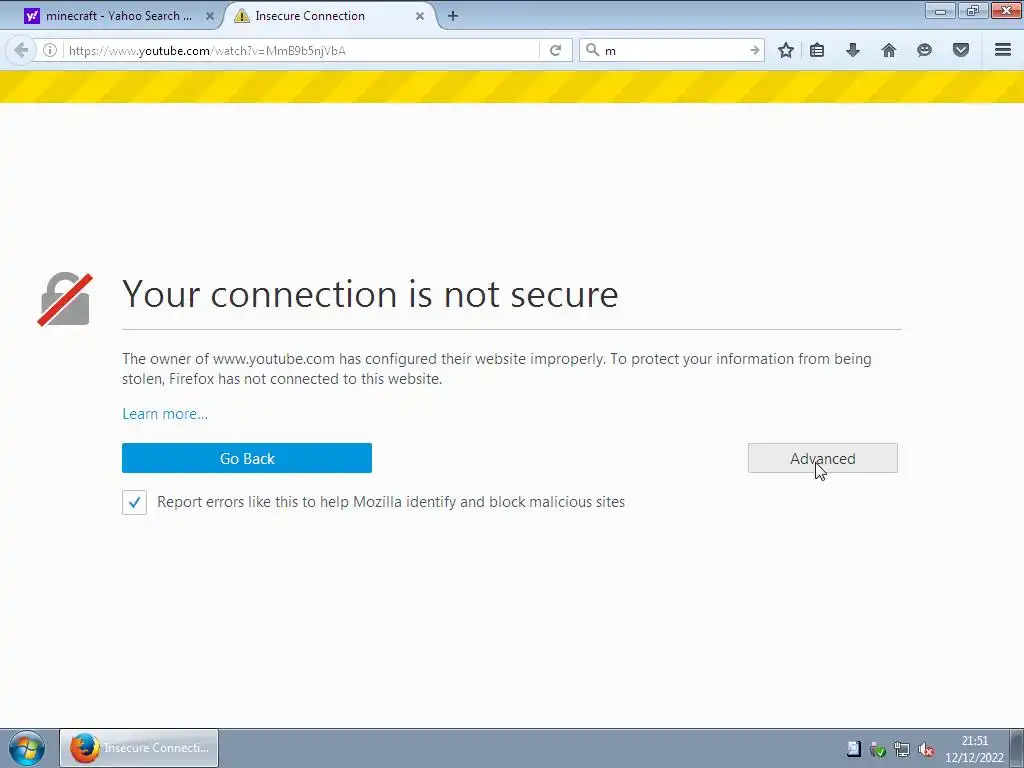1024x768 pixels.
Task: Open the clock showing 21:51
Action: (x=974, y=748)
